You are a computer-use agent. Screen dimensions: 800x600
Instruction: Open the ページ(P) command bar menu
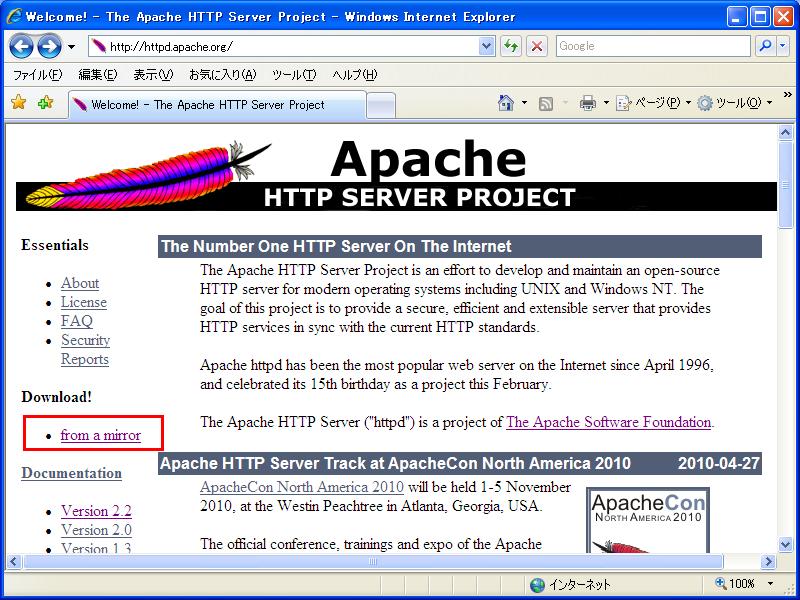pos(654,103)
